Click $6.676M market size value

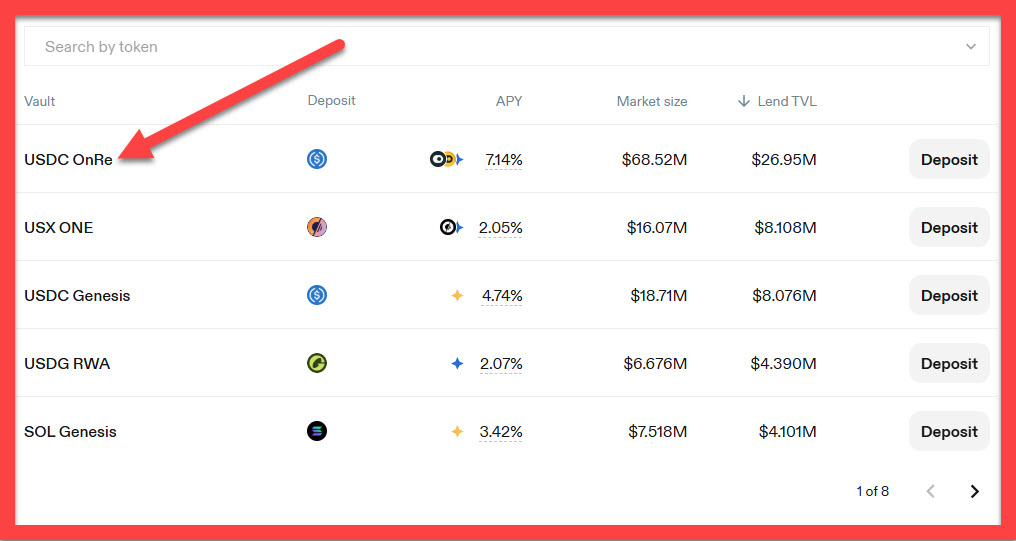coord(655,363)
